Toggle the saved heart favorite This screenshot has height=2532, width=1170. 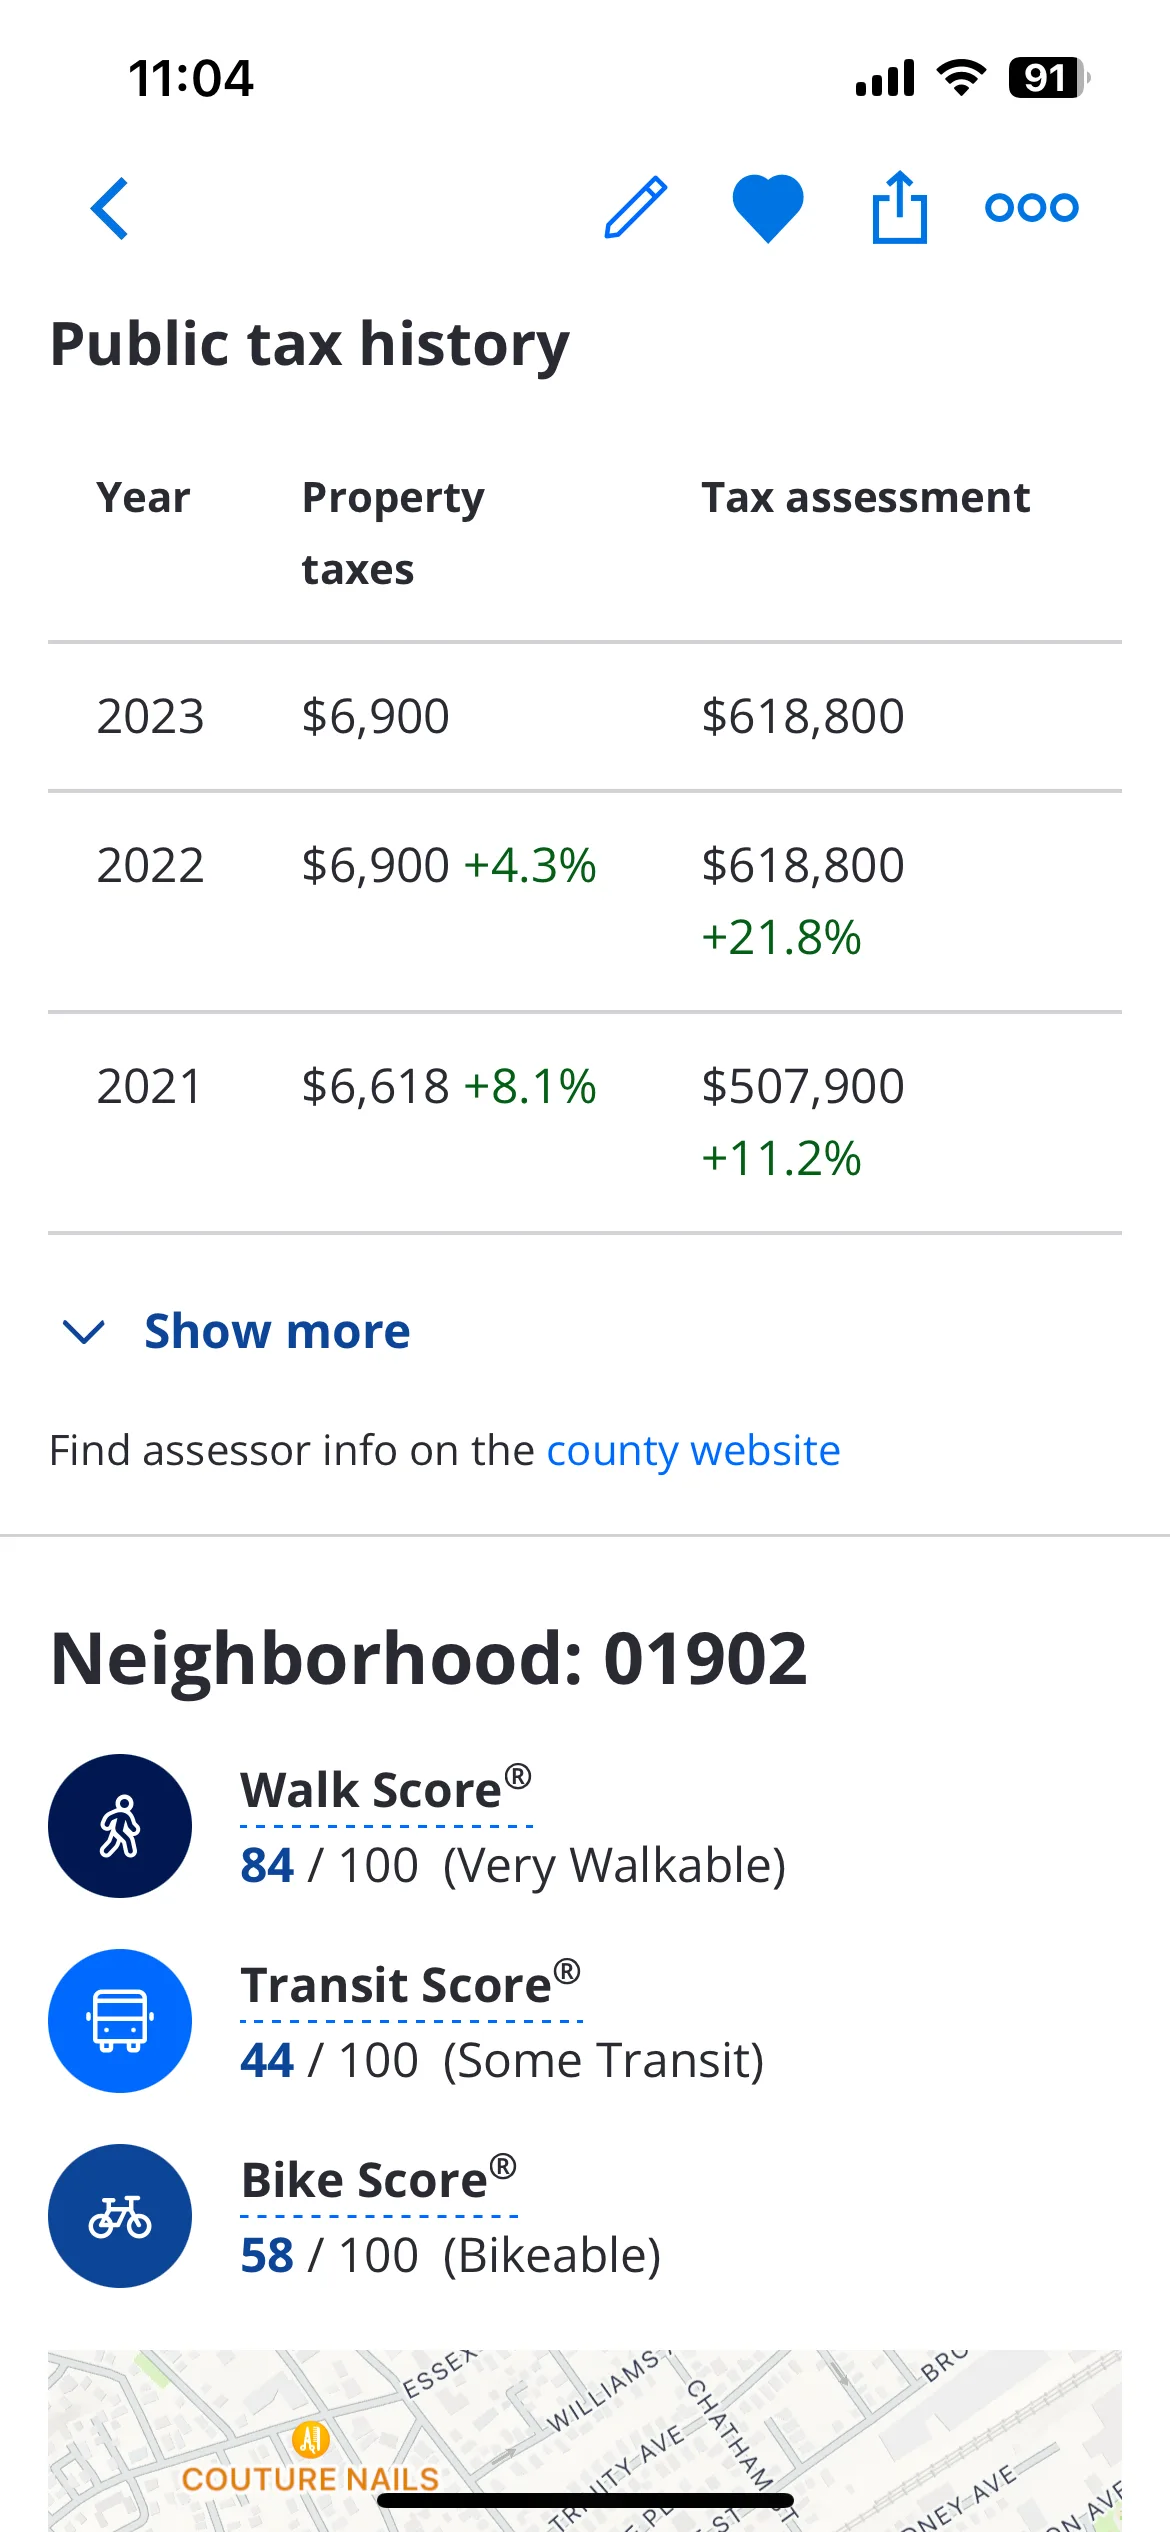coord(768,207)
